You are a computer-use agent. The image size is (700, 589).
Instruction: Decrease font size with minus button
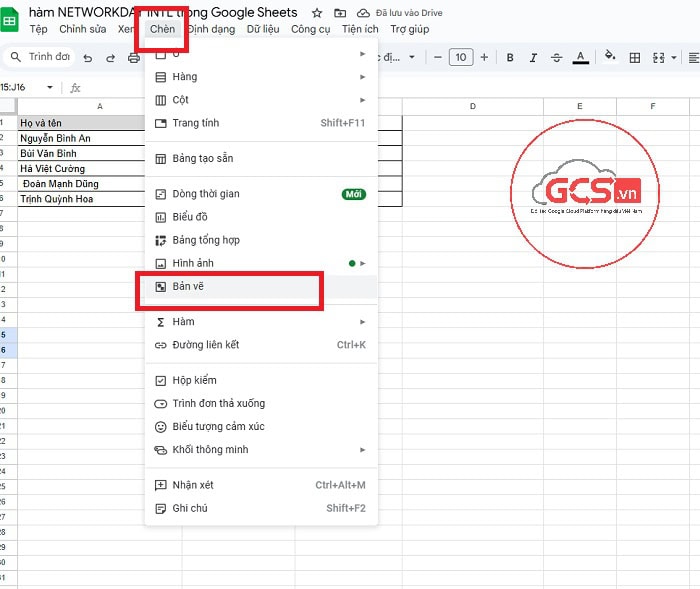click(437, 57)
